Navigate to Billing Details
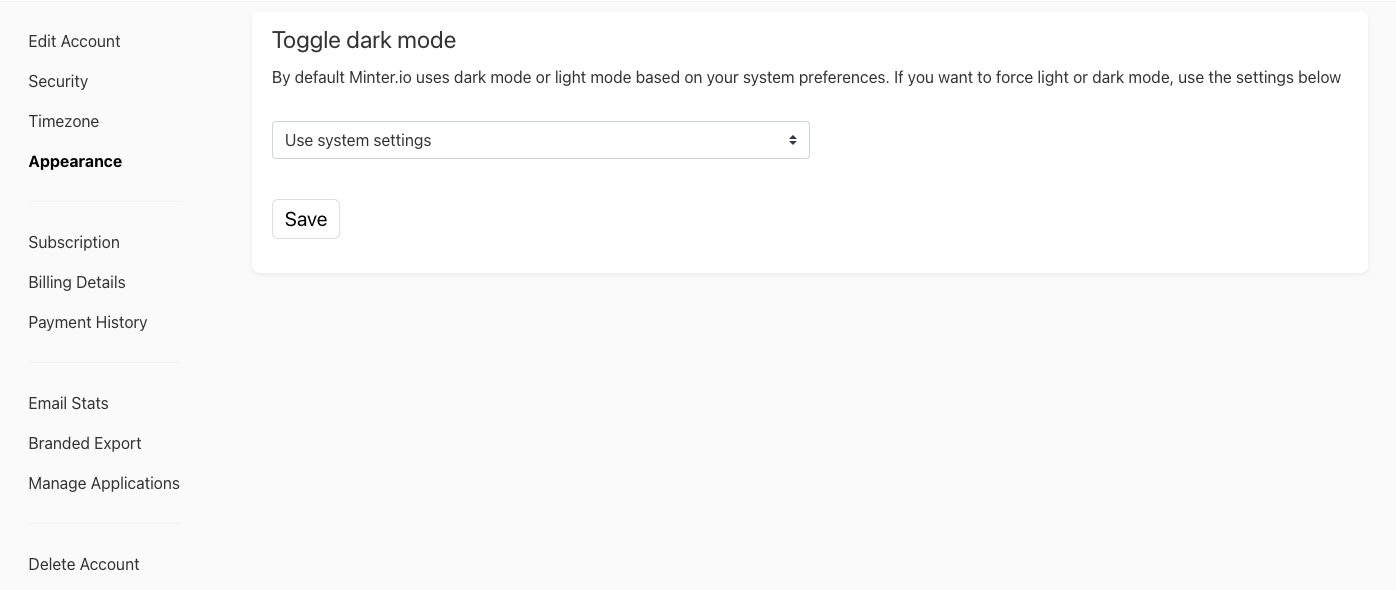Viewport: 1396px width, 590px height. 77,282
